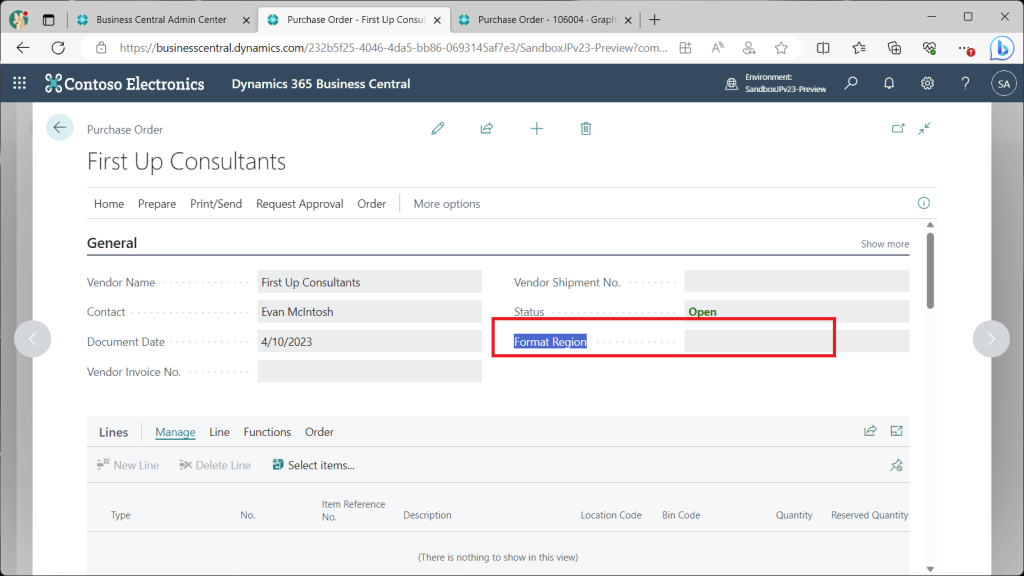Click the Description column header

(x=427, y=515)
